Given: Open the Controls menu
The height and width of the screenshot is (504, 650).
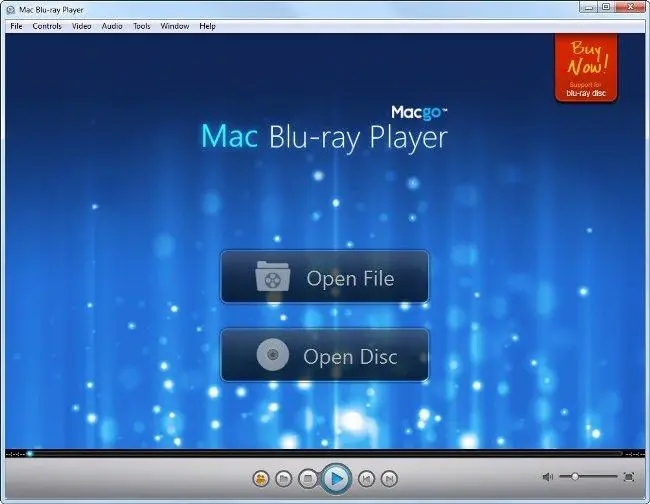Looking at the screenshot, I should click(47, 26).
